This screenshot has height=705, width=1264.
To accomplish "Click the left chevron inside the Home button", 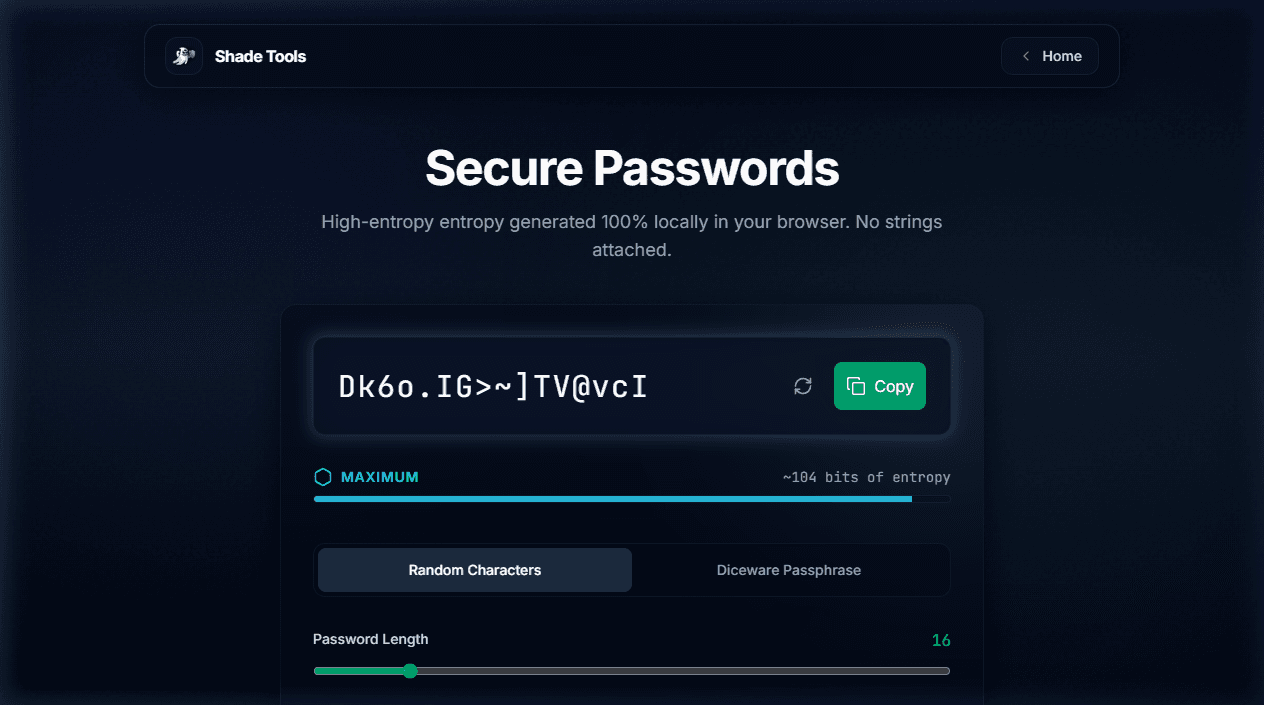I will (1025, 56).
